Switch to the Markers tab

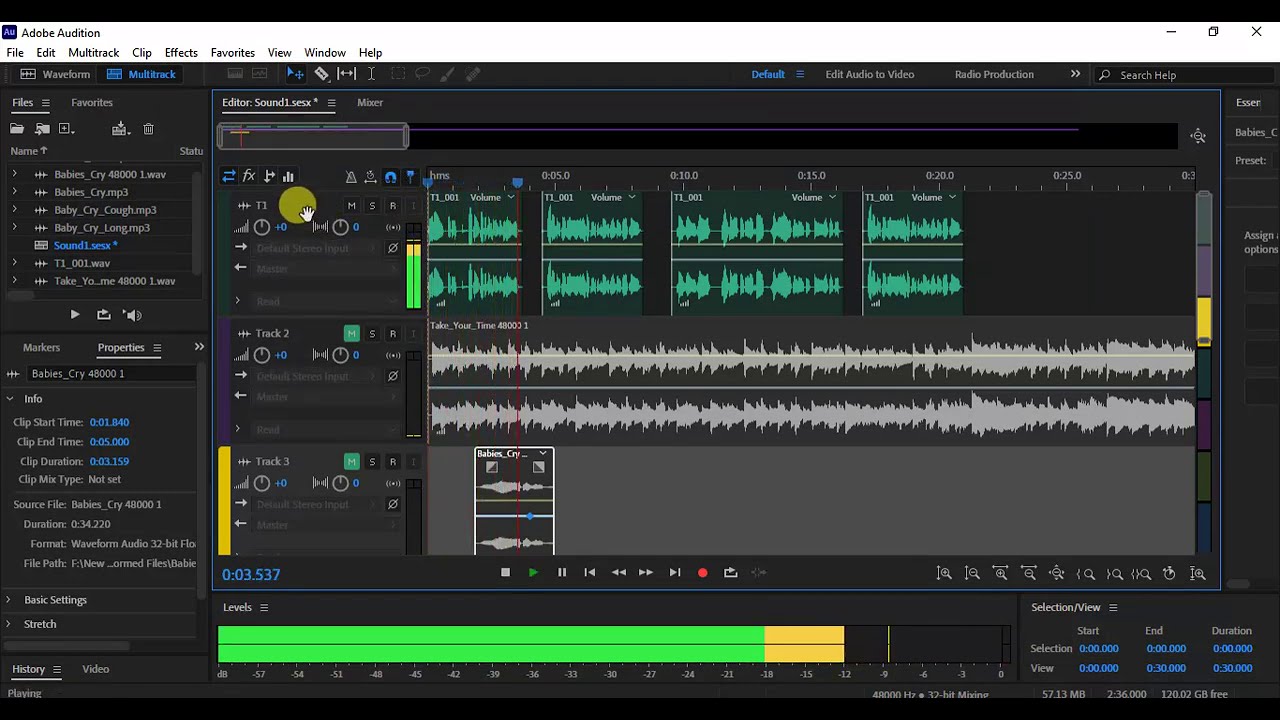[x=41, y=347]
